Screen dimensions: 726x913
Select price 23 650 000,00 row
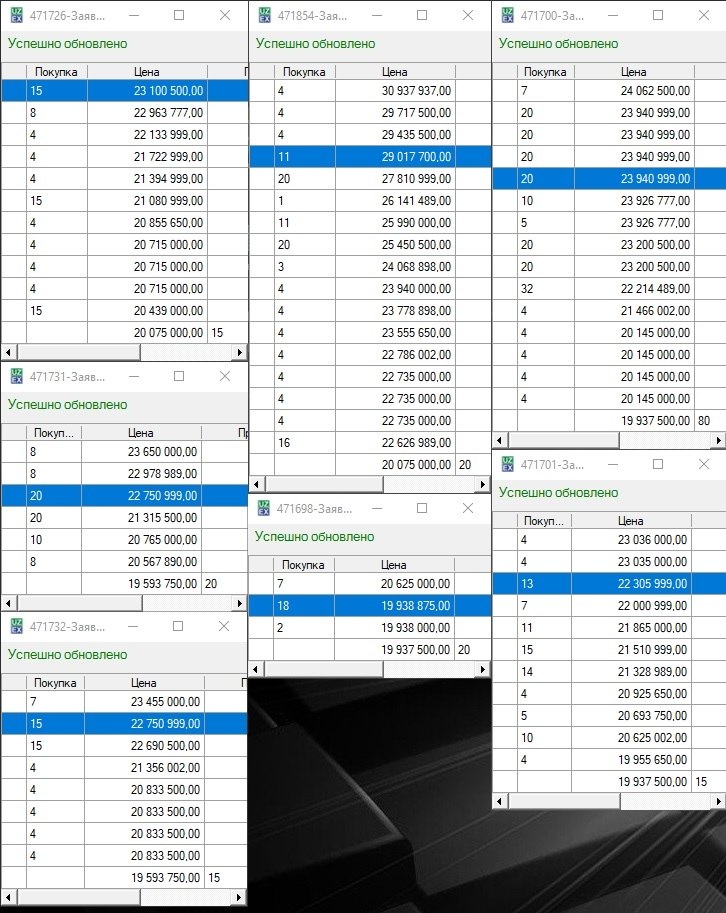[x=125, y=452]
